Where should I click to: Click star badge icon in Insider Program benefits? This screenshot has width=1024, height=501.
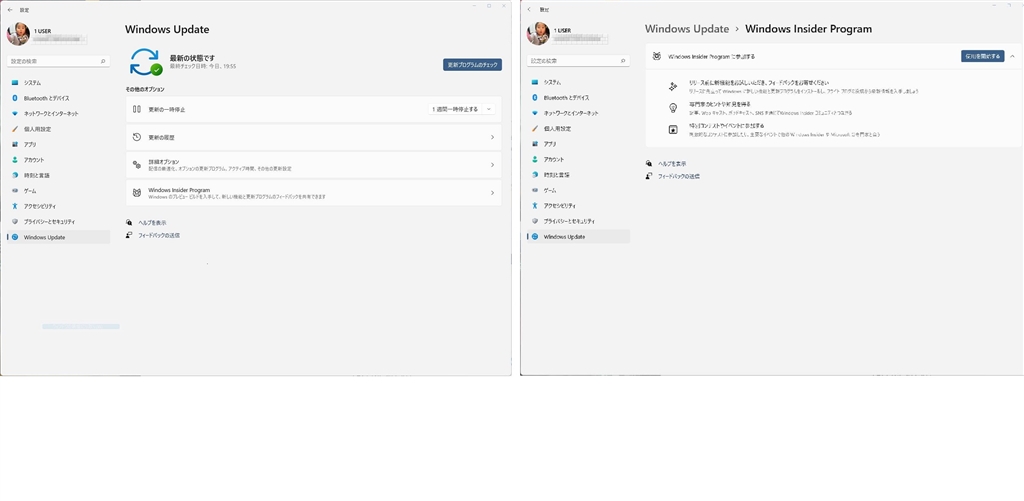click(x=673, y=129)
